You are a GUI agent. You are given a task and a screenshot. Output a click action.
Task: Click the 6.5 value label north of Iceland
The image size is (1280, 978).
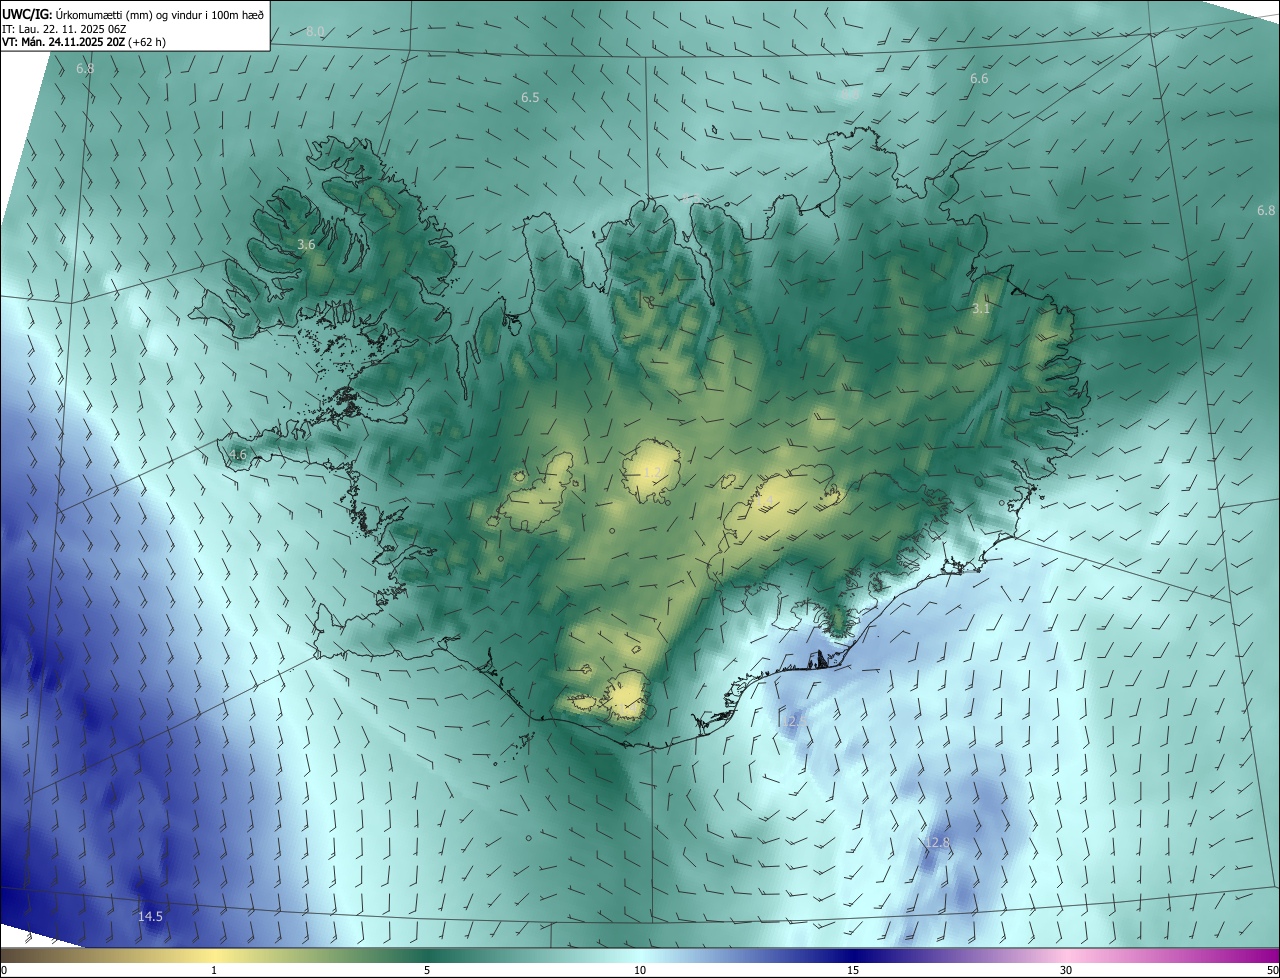click(x=530, y=97)
